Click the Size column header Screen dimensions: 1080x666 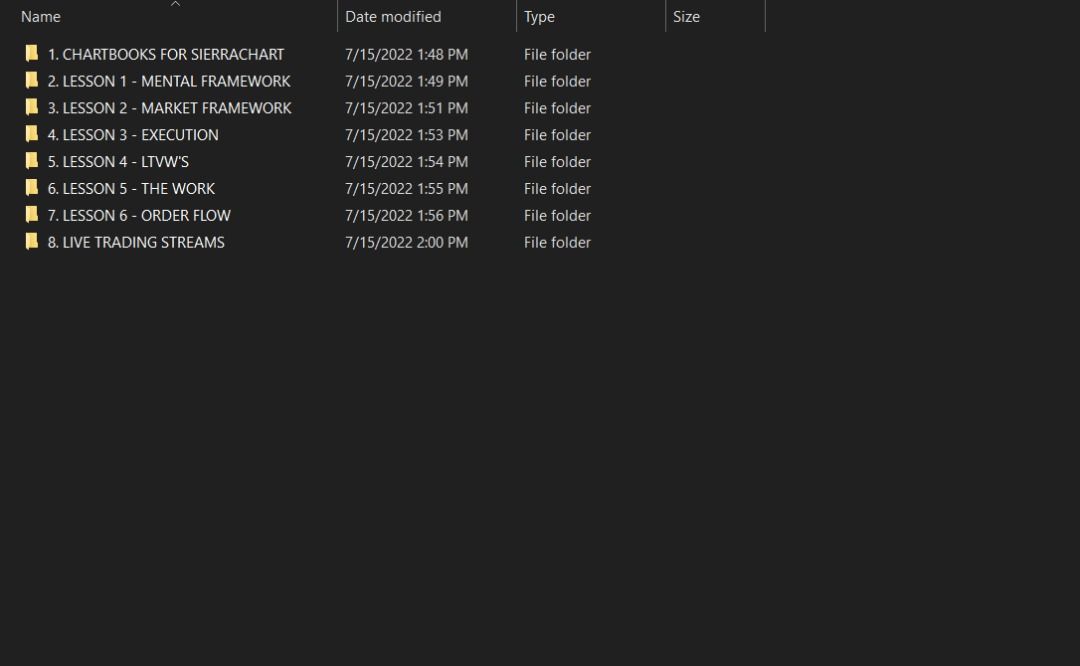(x=686, y=17)
